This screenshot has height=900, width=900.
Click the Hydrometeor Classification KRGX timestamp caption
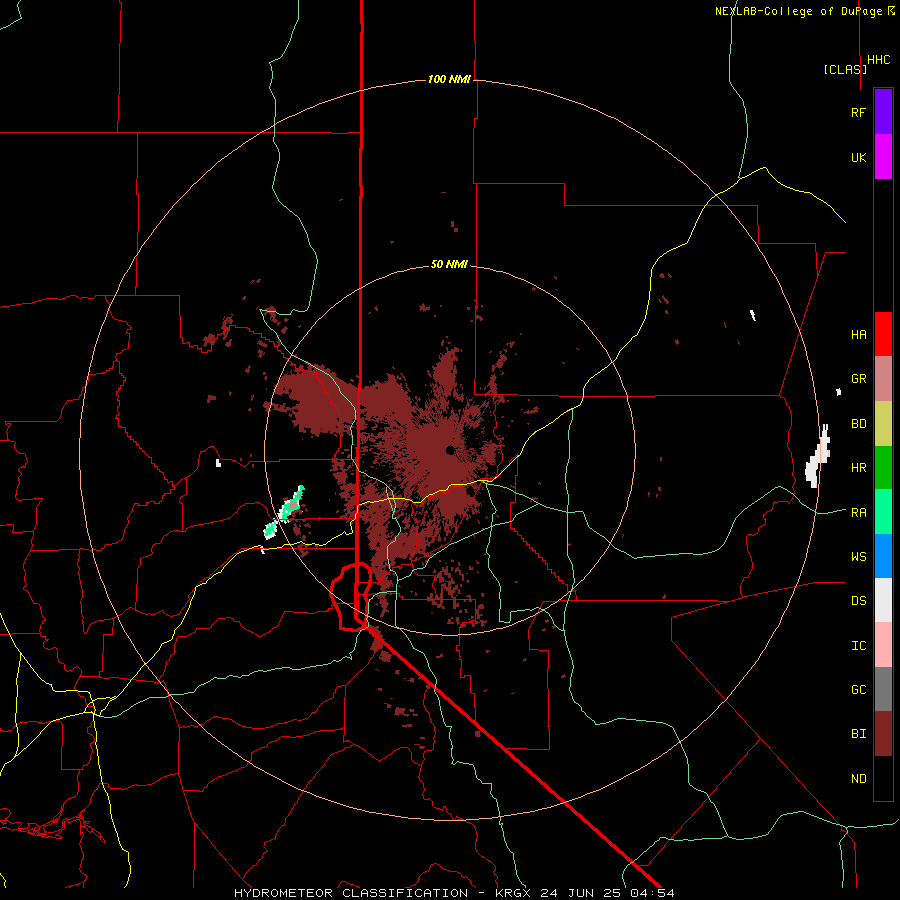pos(454,893)
